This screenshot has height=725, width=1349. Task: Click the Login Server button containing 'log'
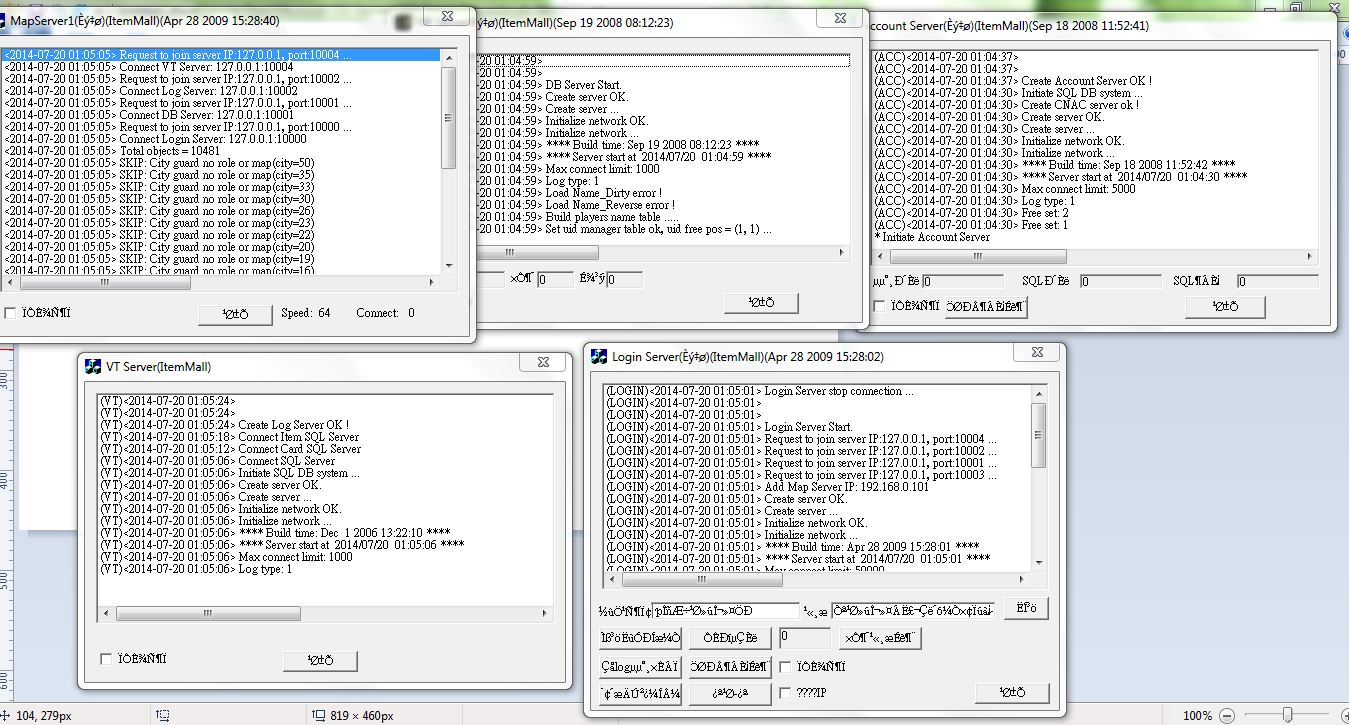[640, 666]
